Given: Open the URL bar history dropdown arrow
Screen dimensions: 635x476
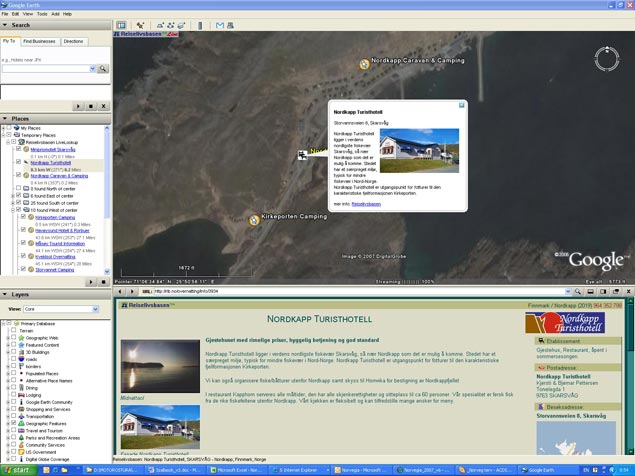Looking at the screenshot, I should click(x=568, y=291).
